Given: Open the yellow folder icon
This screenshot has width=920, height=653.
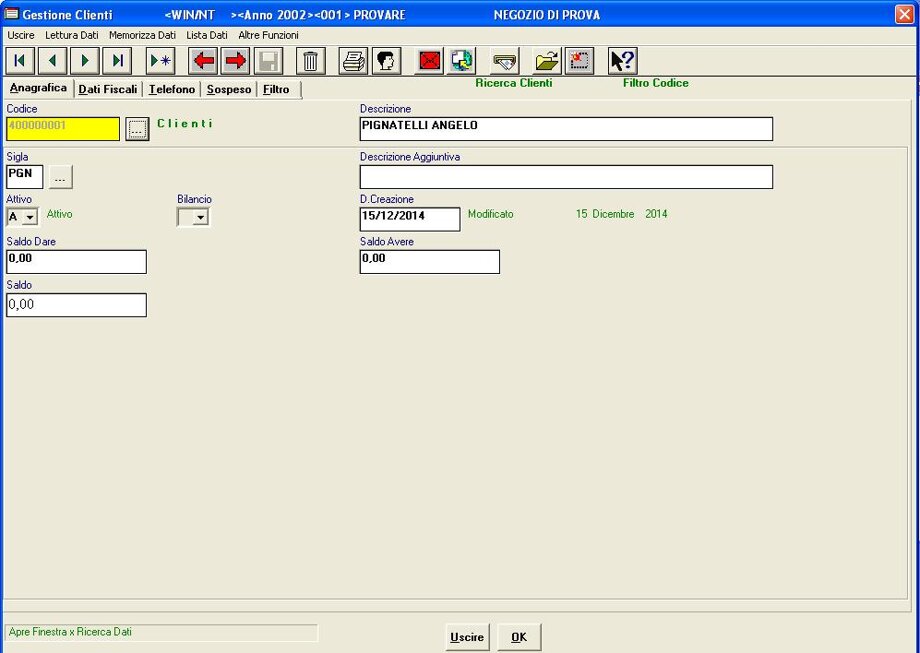Looking at the screenshot, I should 546,61.
